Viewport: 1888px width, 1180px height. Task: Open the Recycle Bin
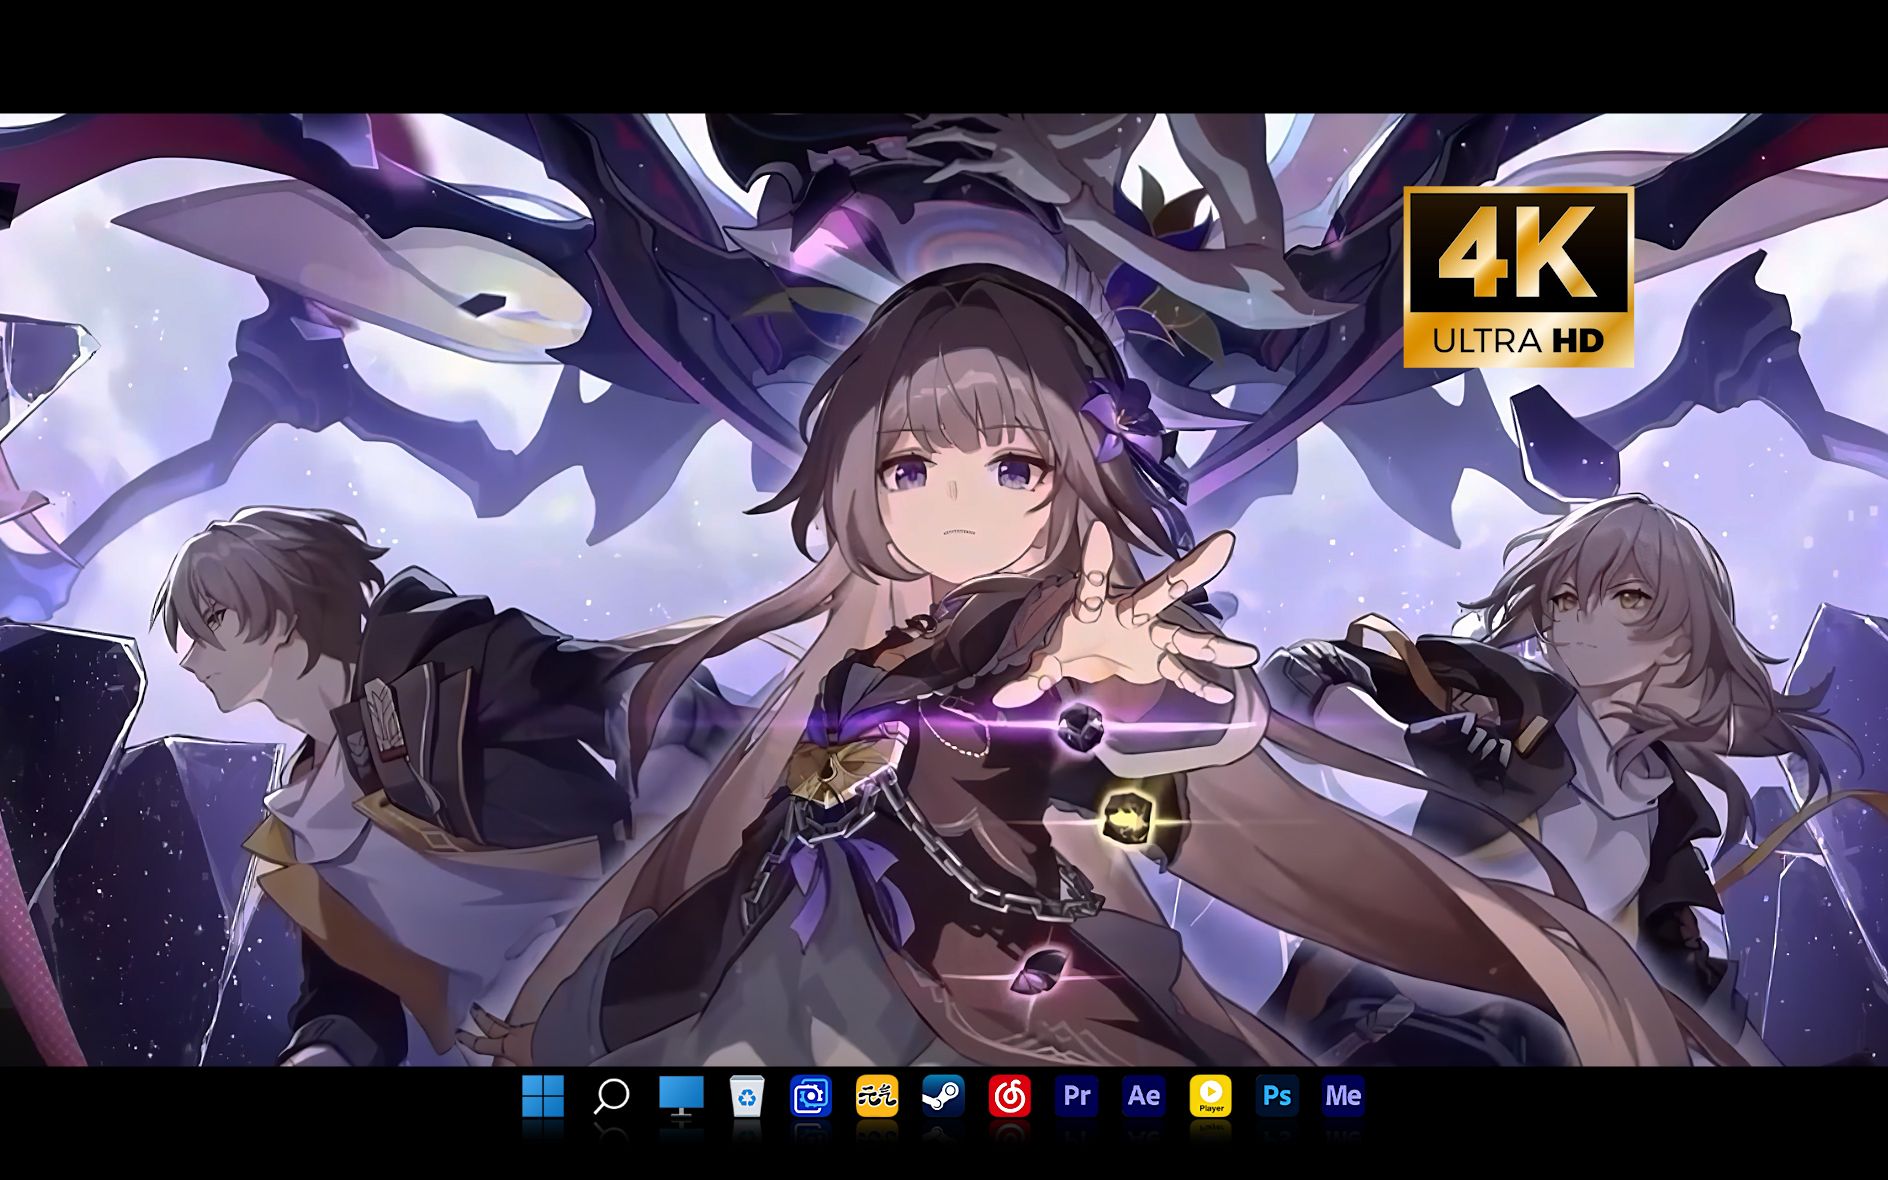[x=747, y=1096]
